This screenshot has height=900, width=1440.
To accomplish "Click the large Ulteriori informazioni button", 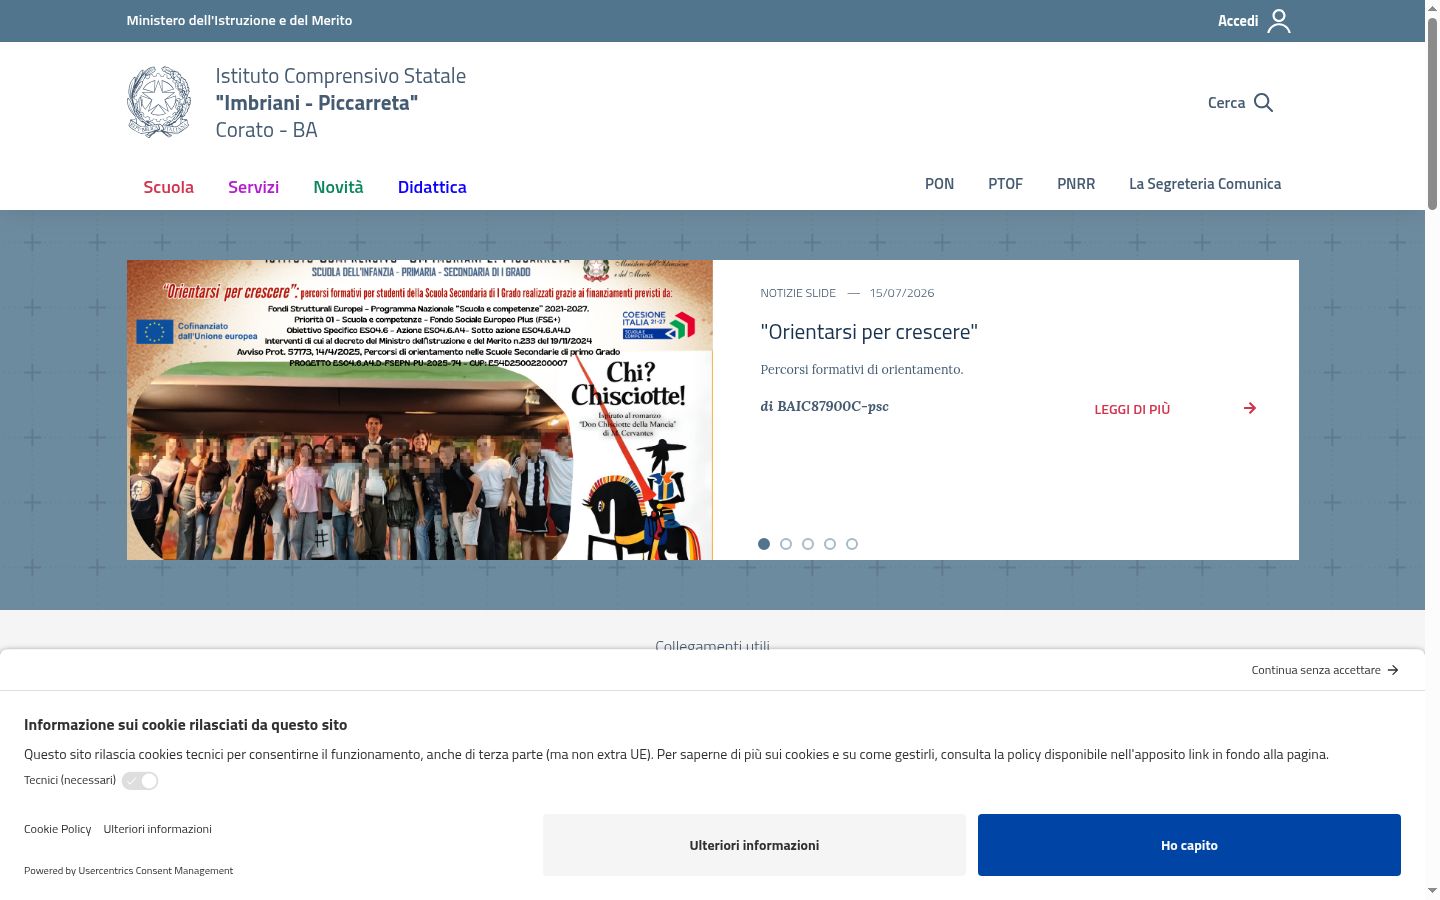I will pos(754,845).
